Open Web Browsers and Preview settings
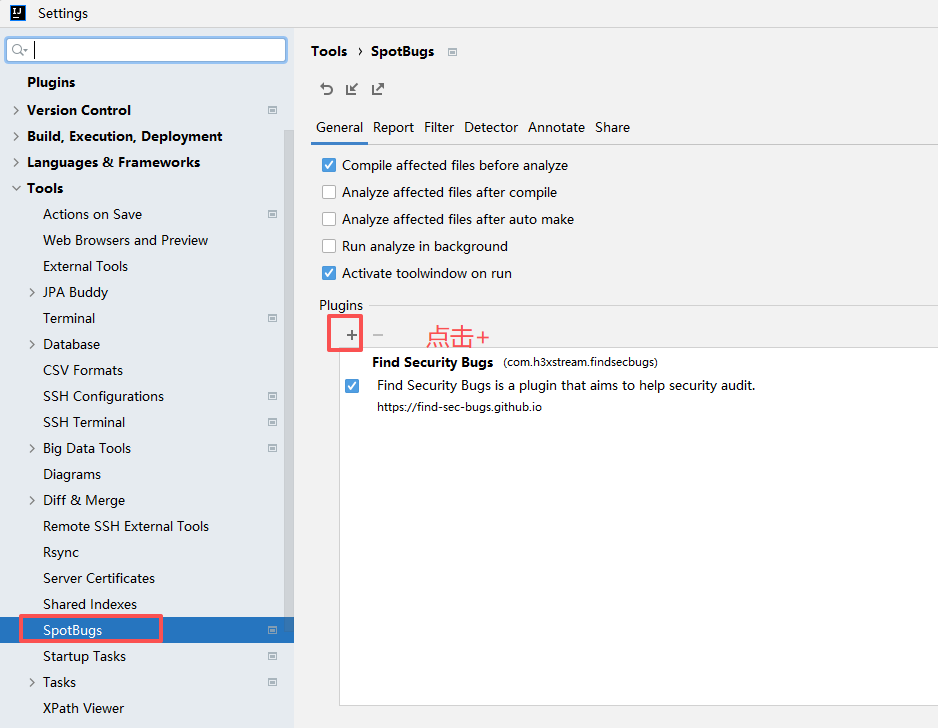 [x=126, y=240]
